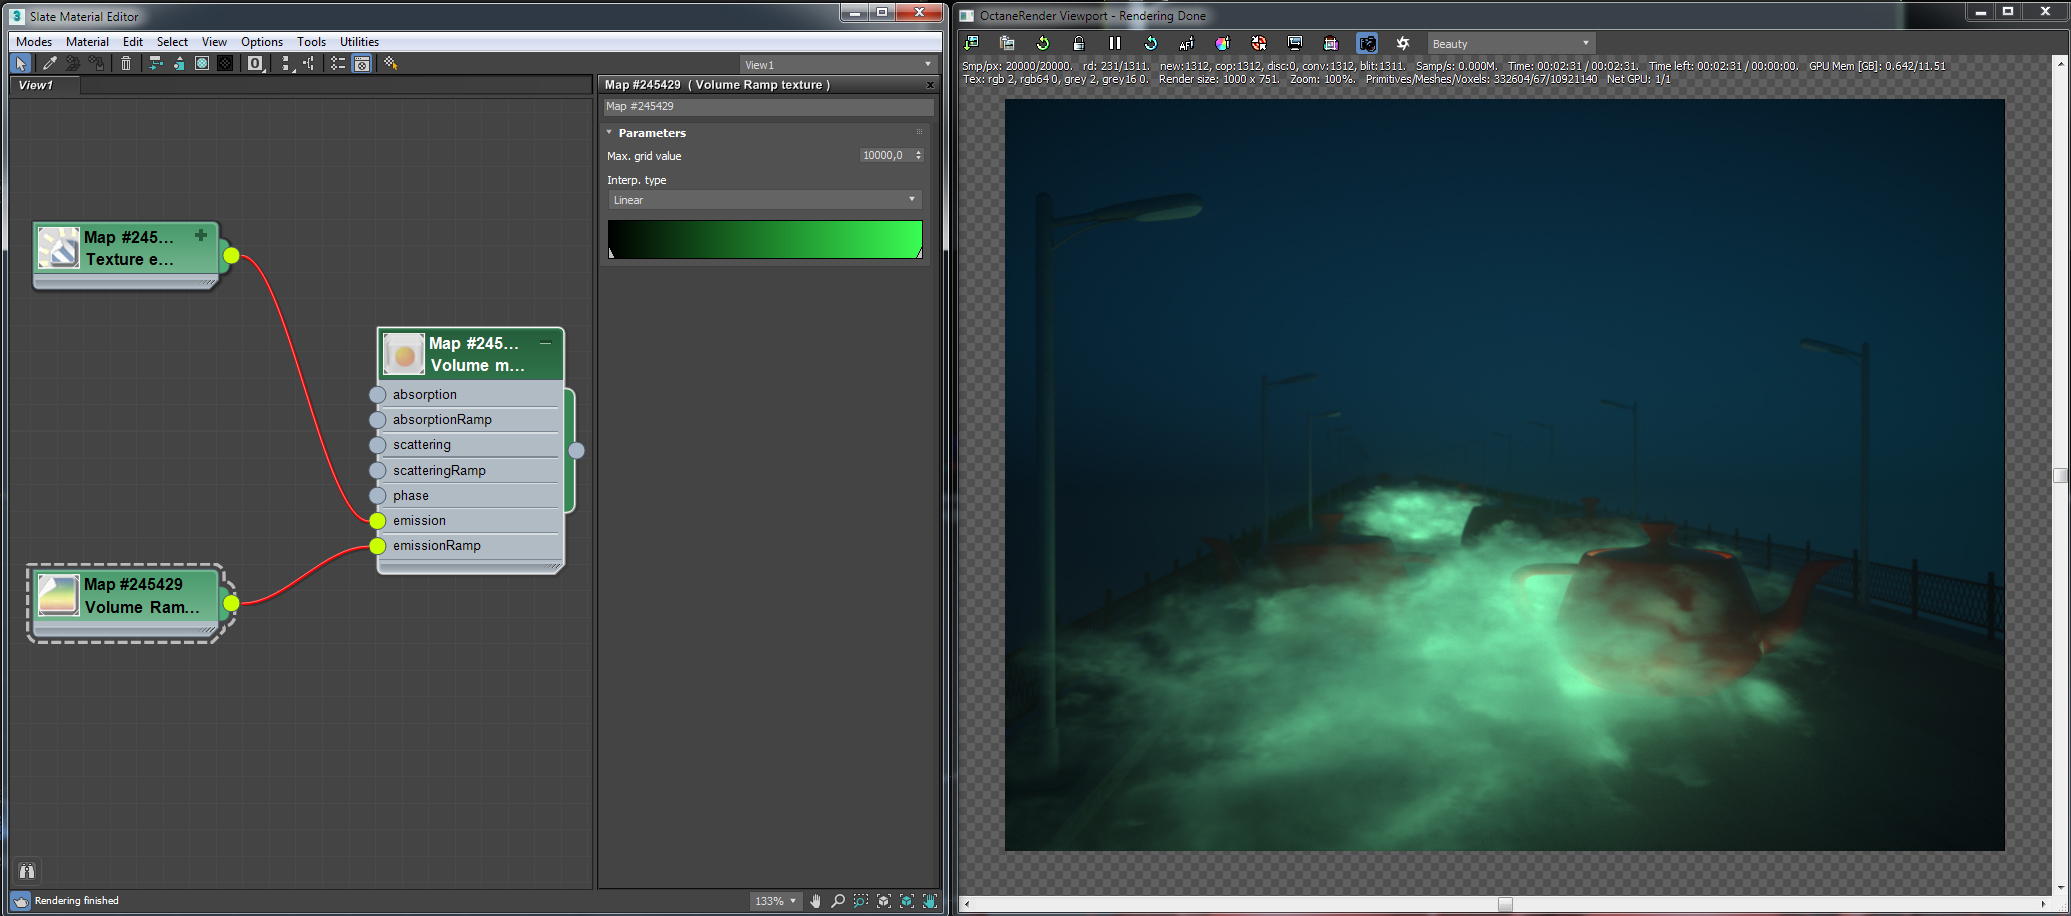The height and width of the screenshot is (916, 2071).
Task: Select the Zoom magnifier tool in the Slate editor
Action: tap(838, 901)
